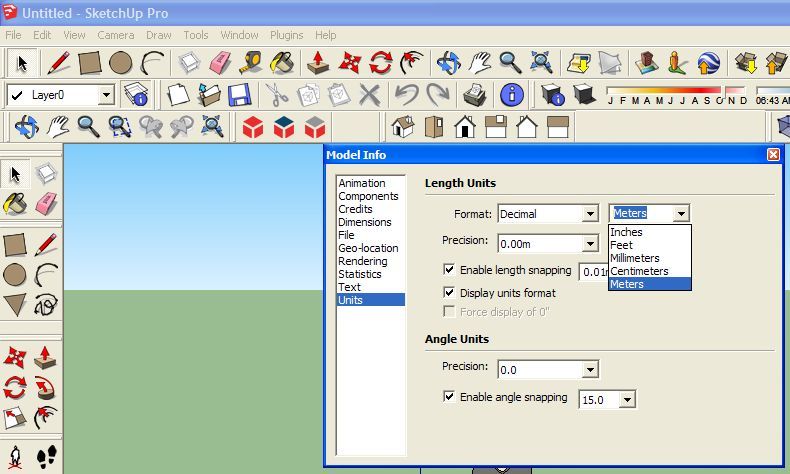Click the Pan hand tool in top toolbar
Image resolution: width=790 pixels, height=474 pixels.
pyautogui.click(x=480, y=63)
